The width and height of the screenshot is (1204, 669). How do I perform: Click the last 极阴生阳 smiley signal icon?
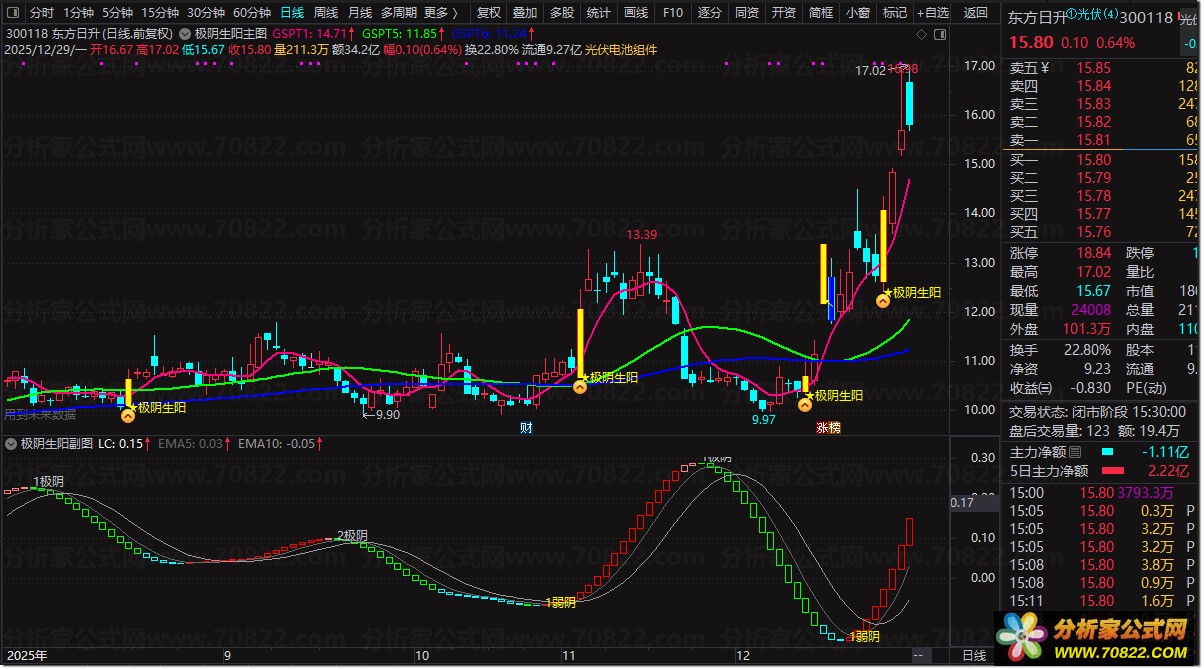tap(883, 299)
